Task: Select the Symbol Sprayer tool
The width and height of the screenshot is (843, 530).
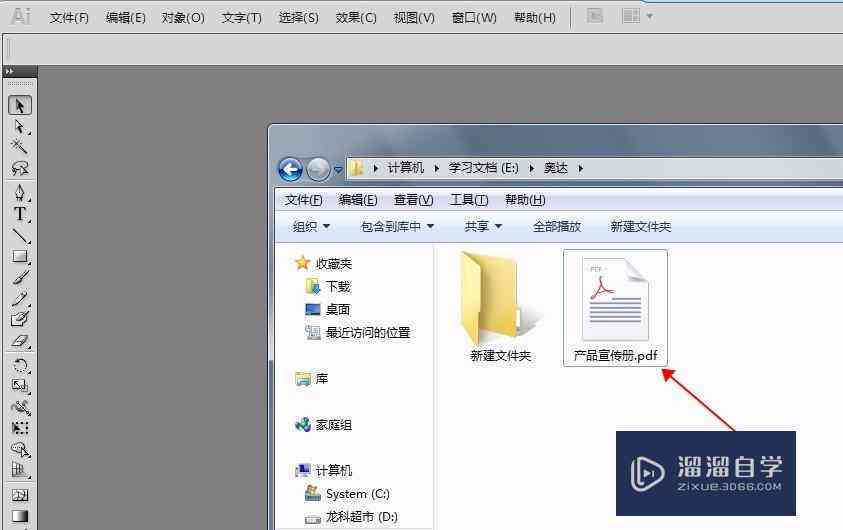Action: (20, 449)
